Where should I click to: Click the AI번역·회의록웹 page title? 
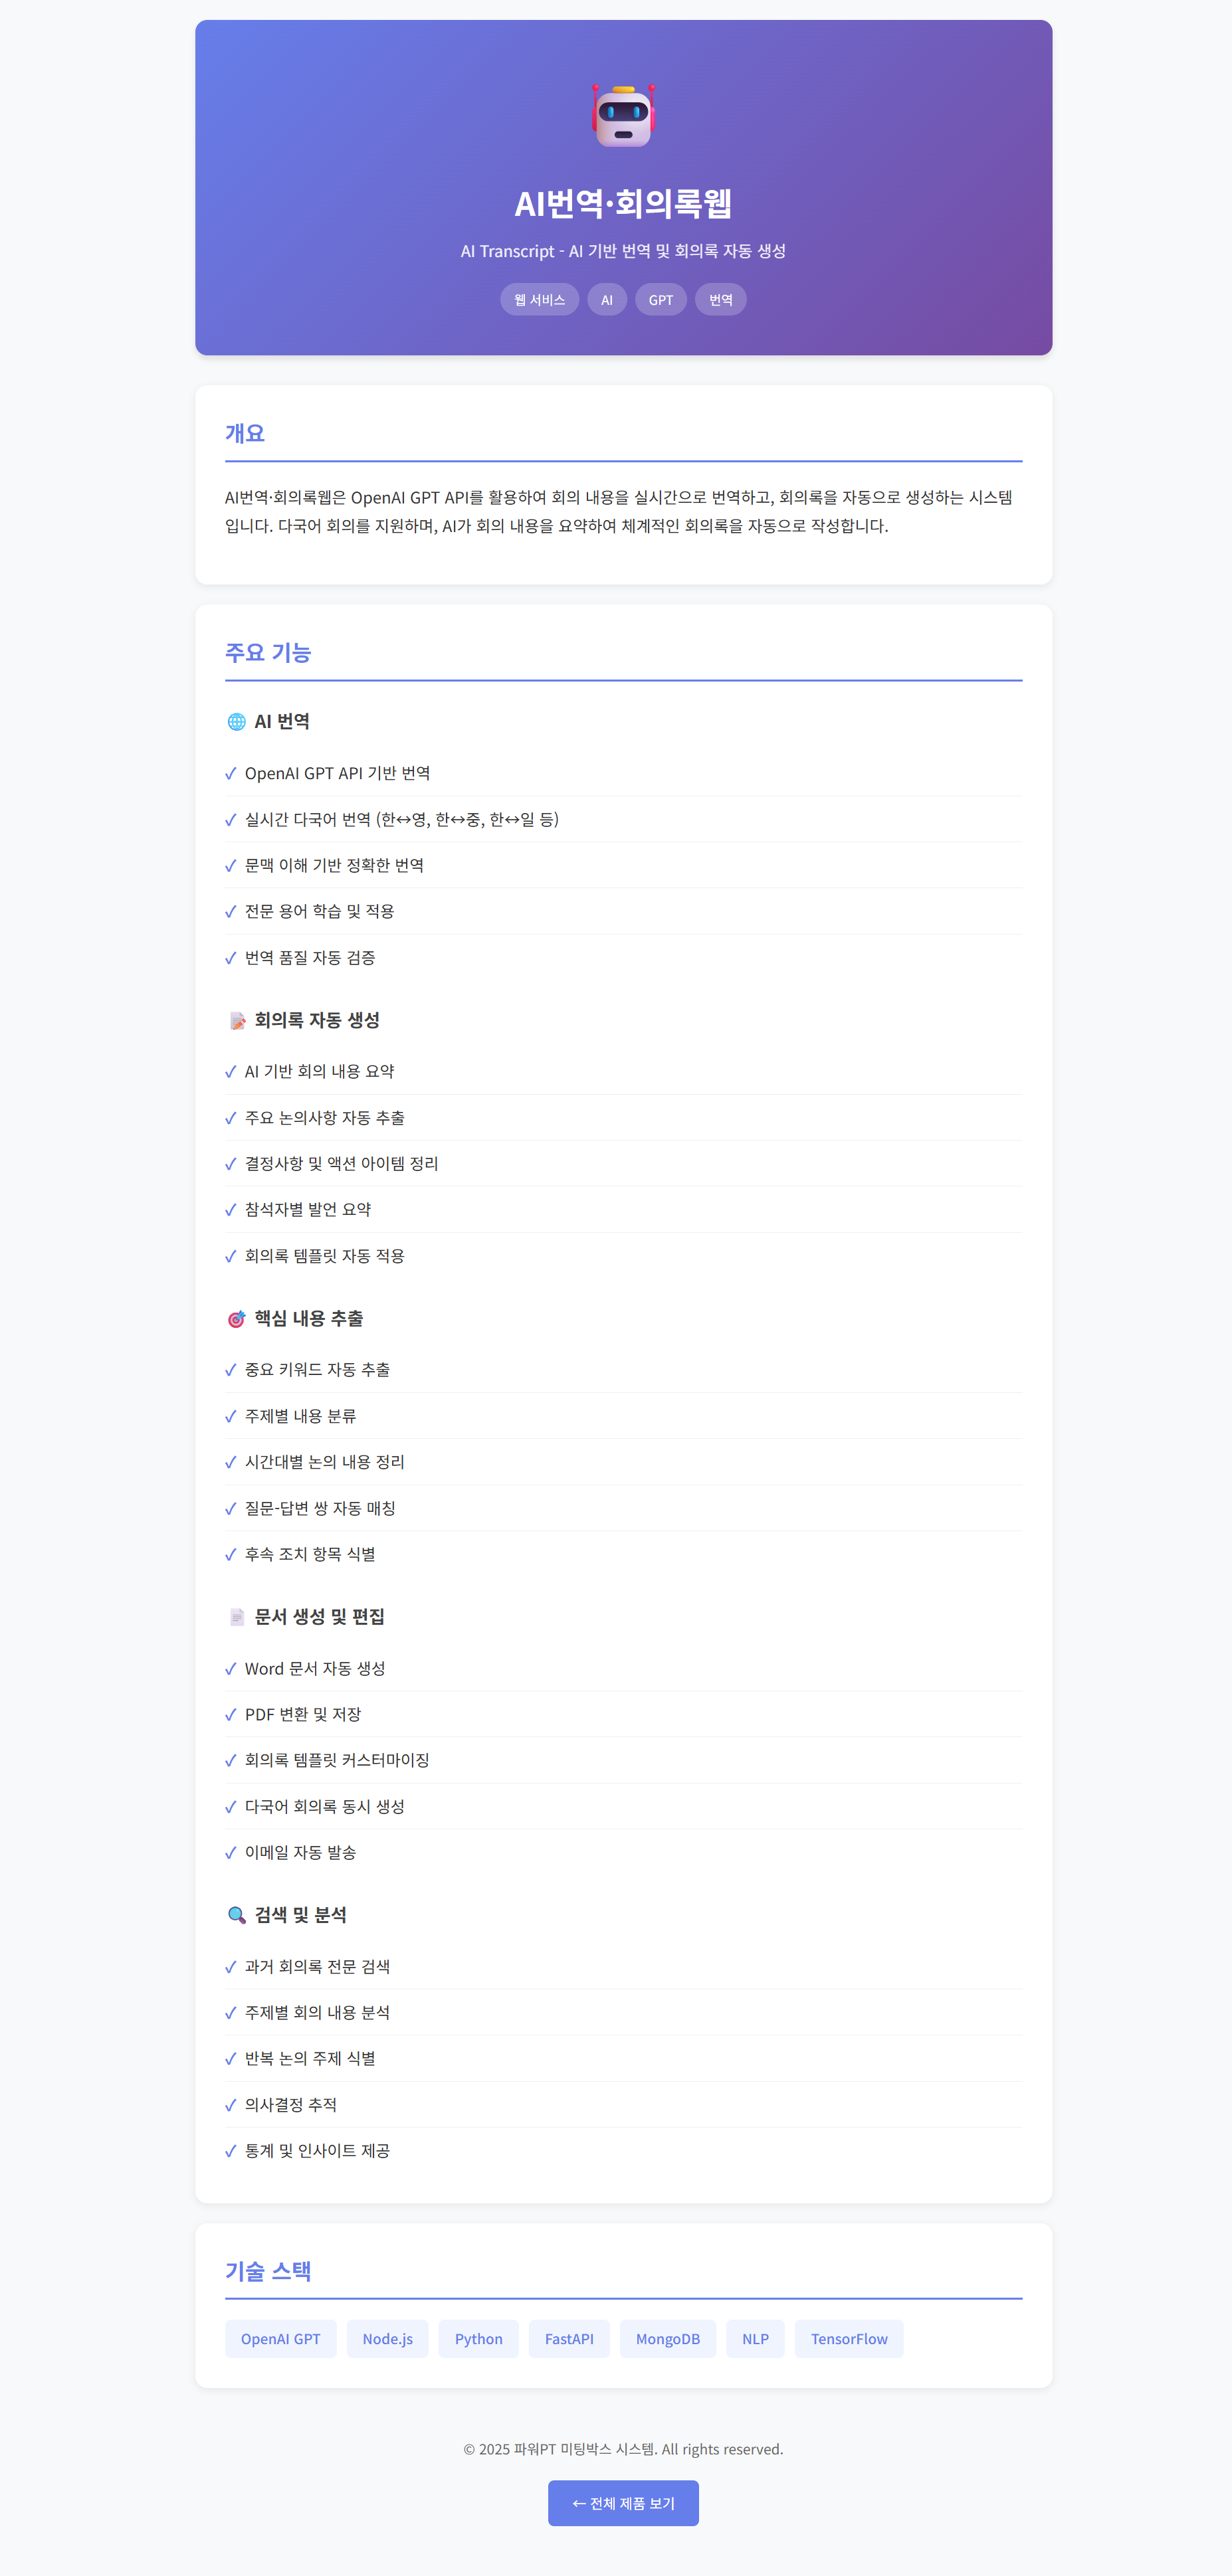click(x=623, y=204)
